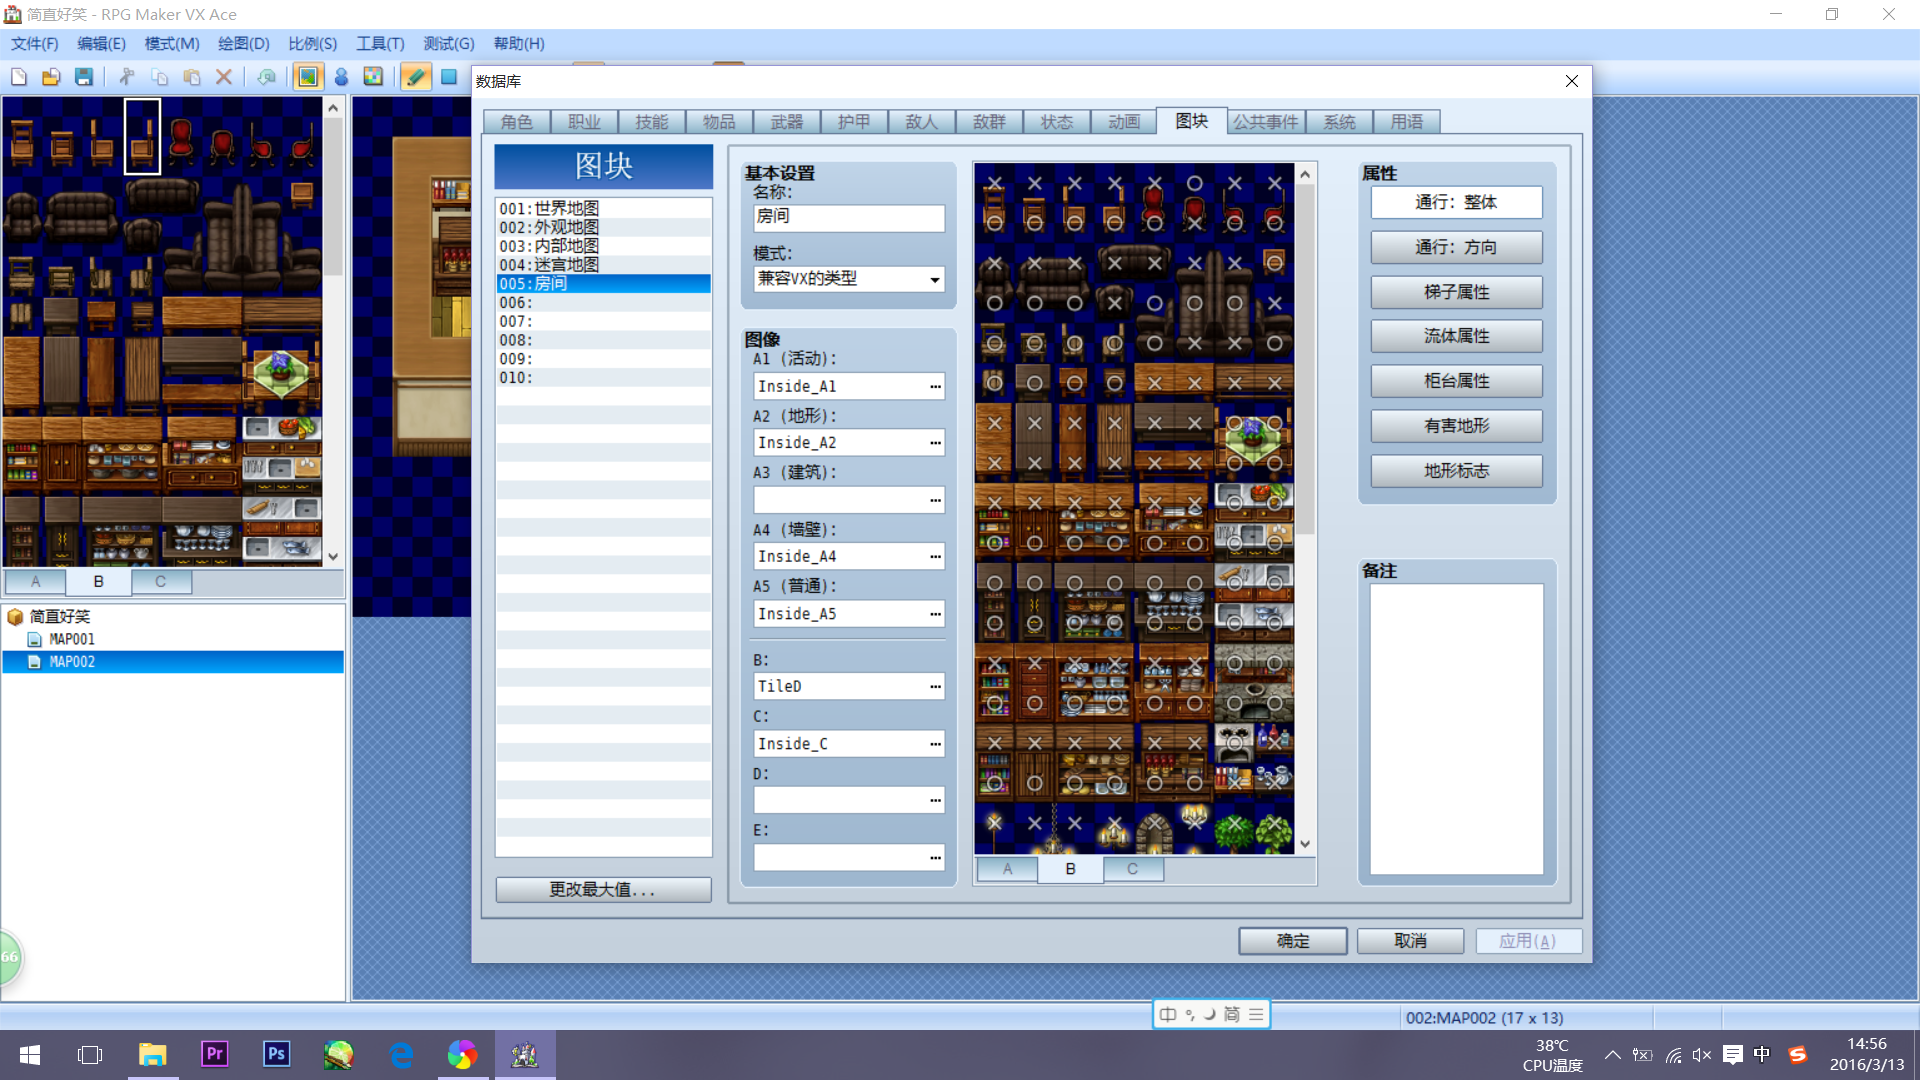Click the 名称 input field
Screen dimensions: 1920x1080
[x=848, y=217]
